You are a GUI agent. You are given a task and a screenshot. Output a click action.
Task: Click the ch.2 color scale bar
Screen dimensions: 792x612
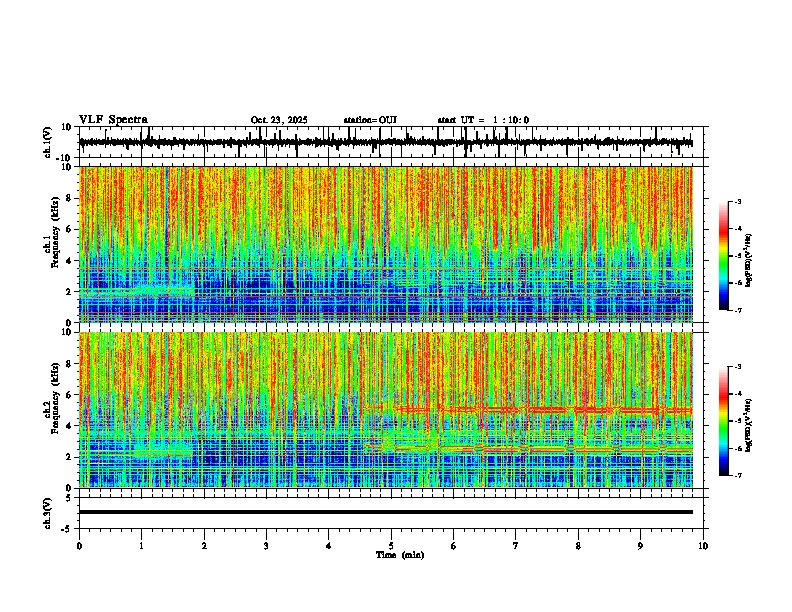point(724,421)
